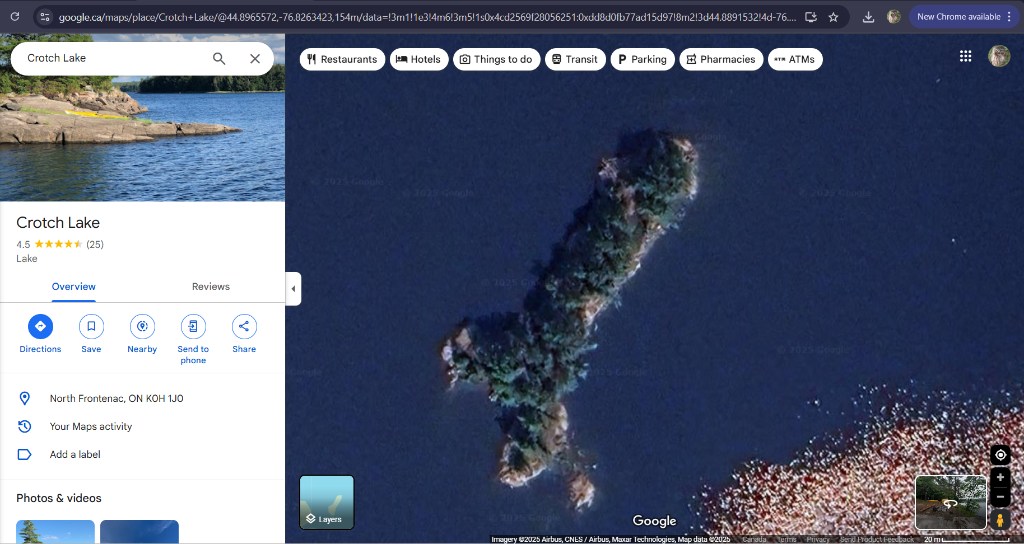Screen dimensions: 1024x544
Task: Click the search magnifier icon
Action: click(x=219, y=59)
